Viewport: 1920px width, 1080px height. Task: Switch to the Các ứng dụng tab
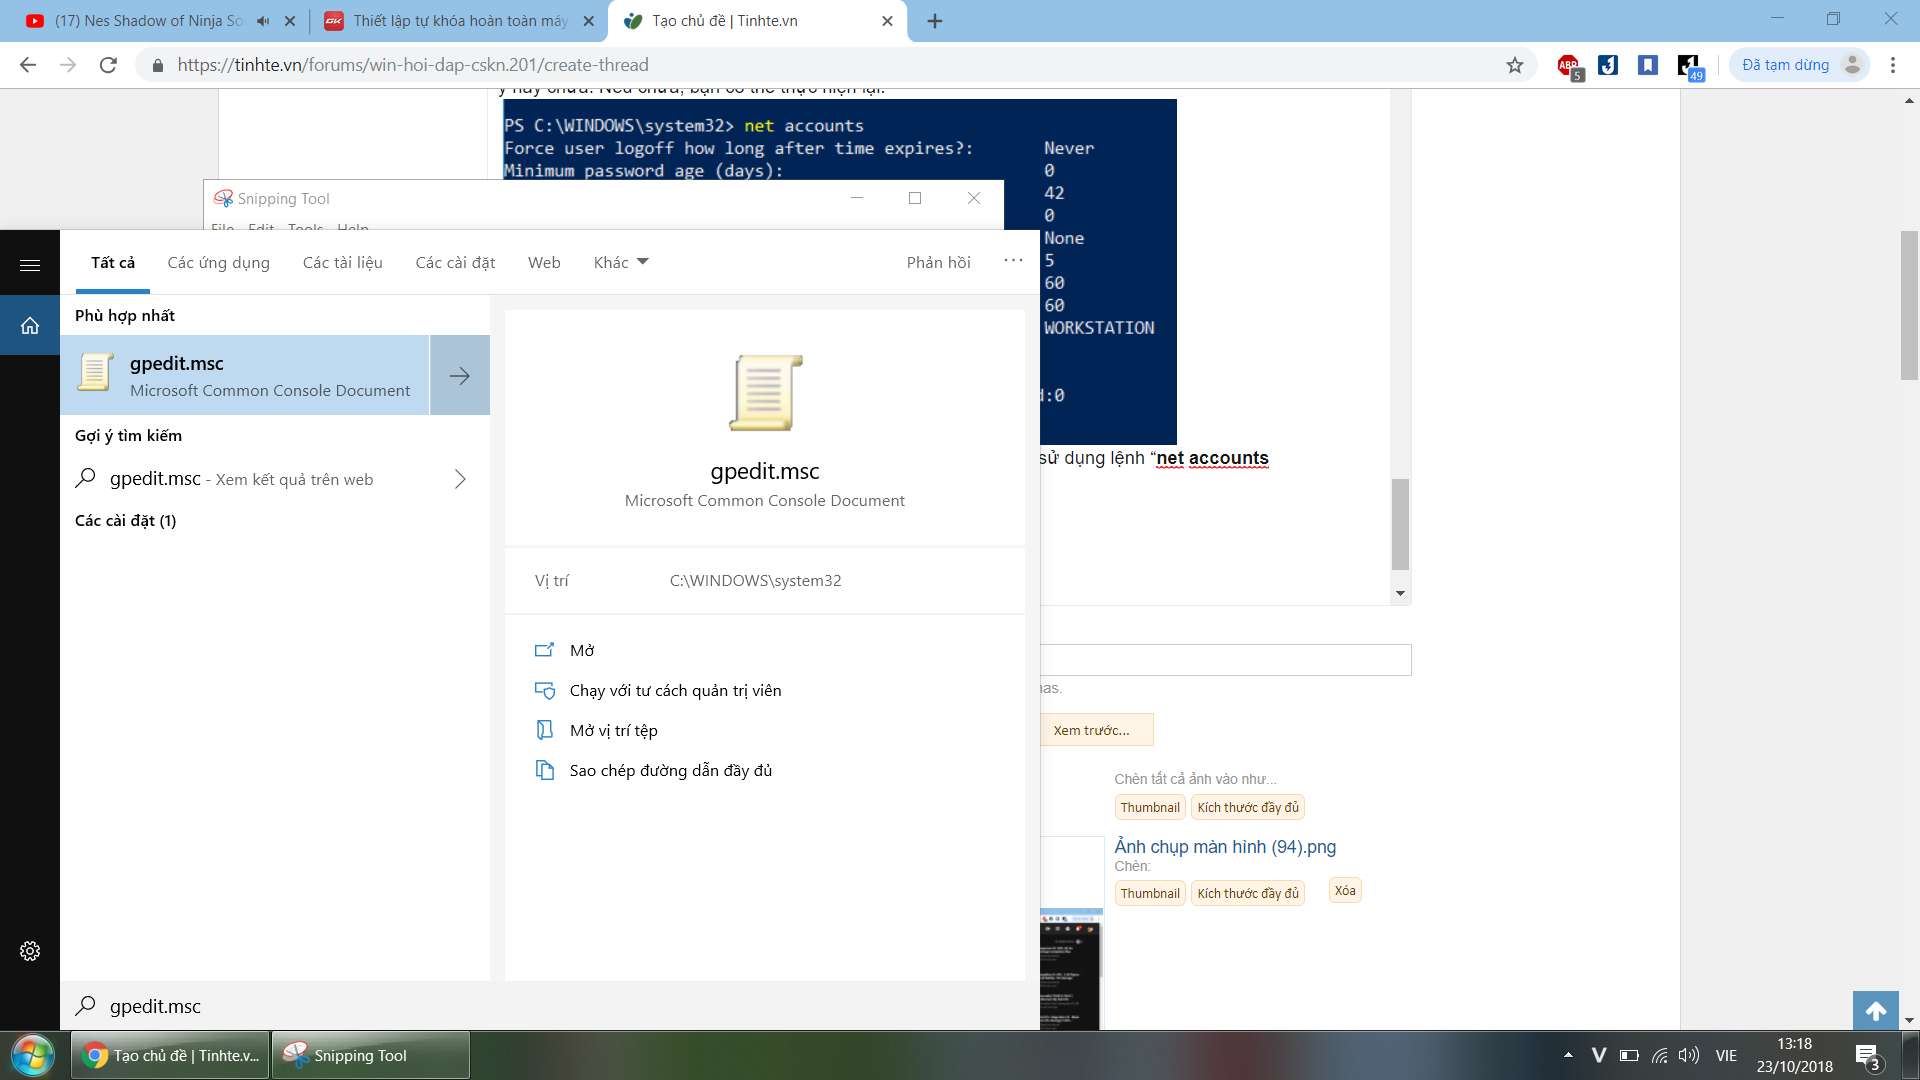[219, 262]
